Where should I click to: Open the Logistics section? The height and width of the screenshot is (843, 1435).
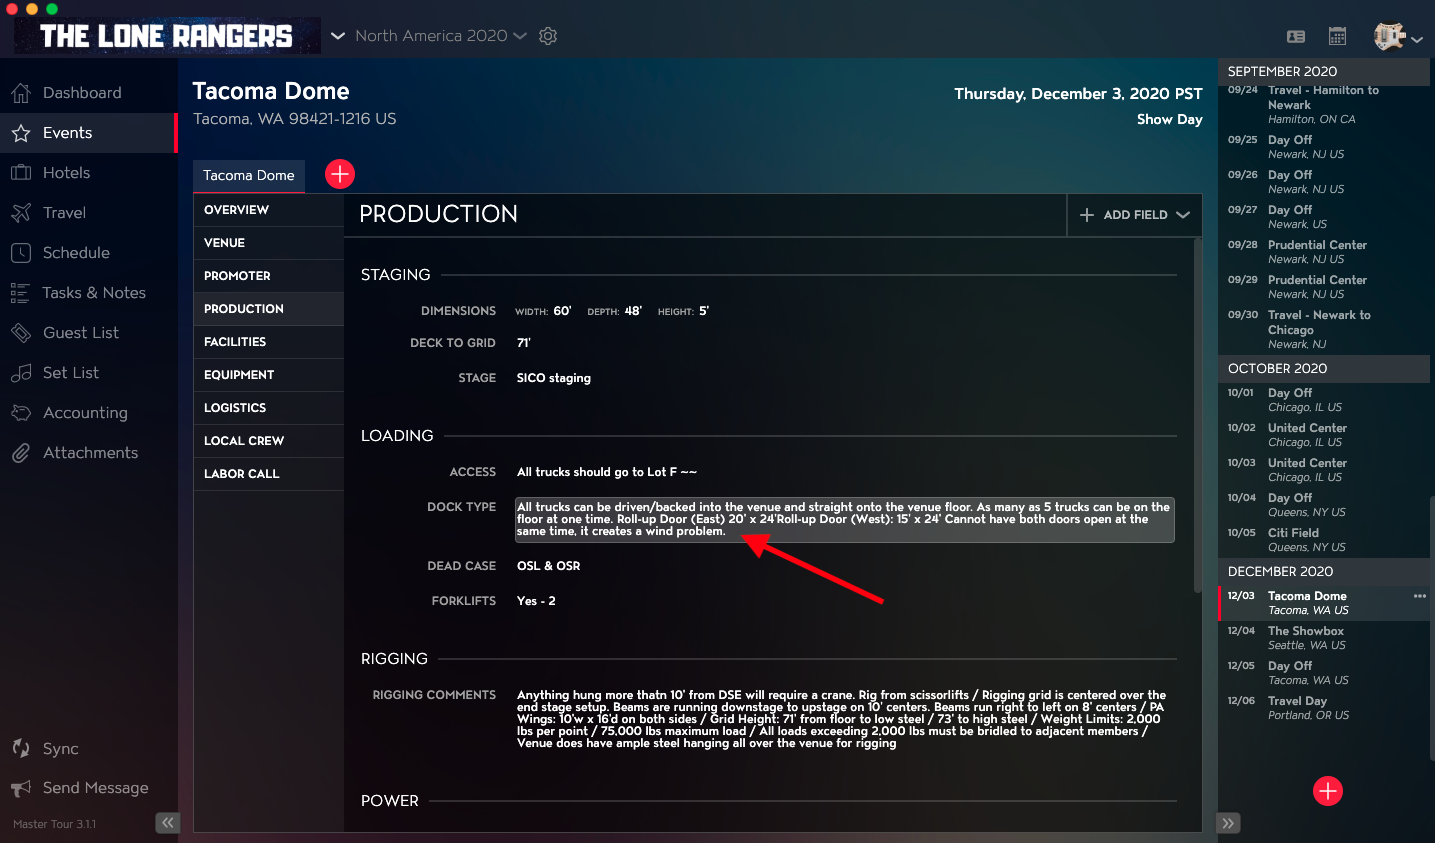pyautogui.click(x=268, y=408)
